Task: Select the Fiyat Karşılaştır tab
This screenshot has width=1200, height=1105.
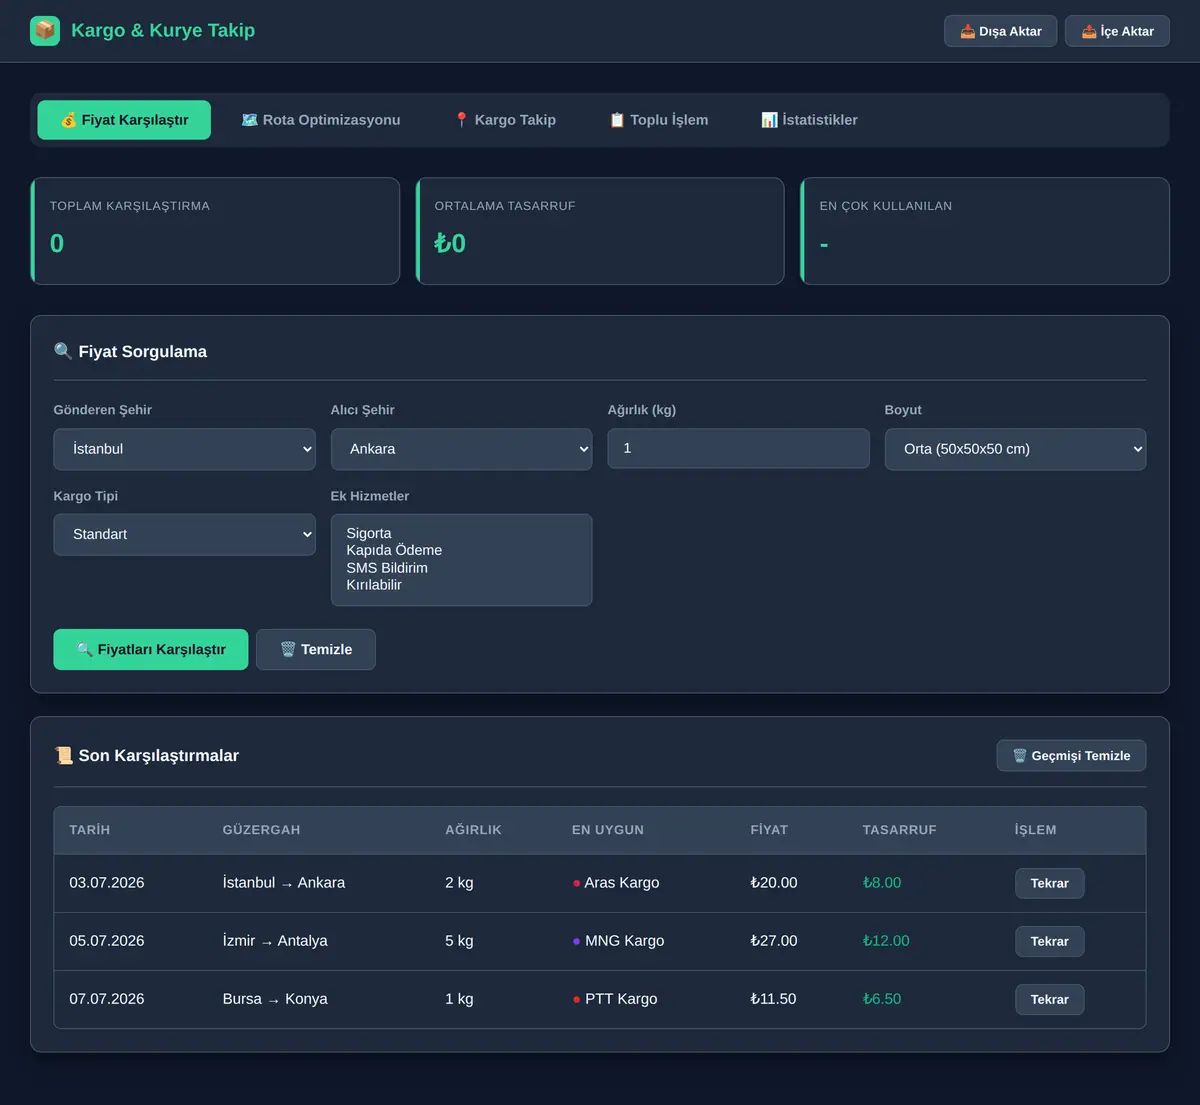Action: click(124, 120)
